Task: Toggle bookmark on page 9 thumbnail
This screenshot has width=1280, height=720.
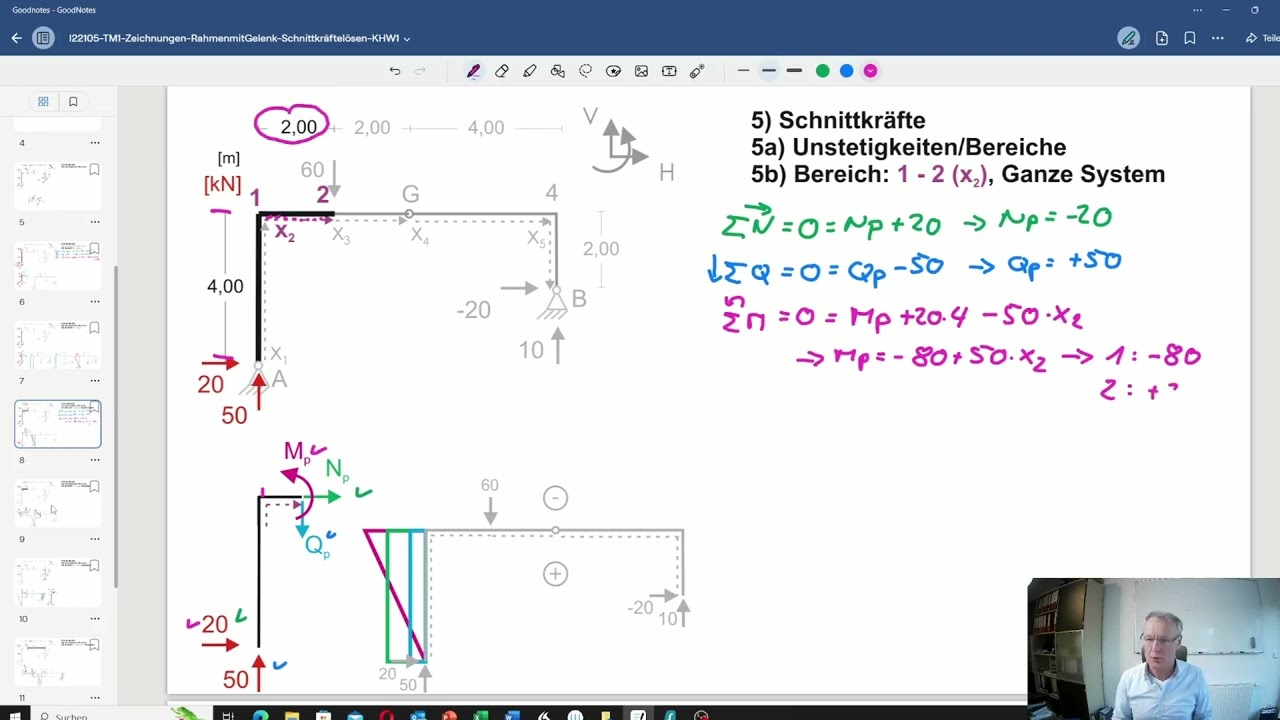Action: point(94,487)
